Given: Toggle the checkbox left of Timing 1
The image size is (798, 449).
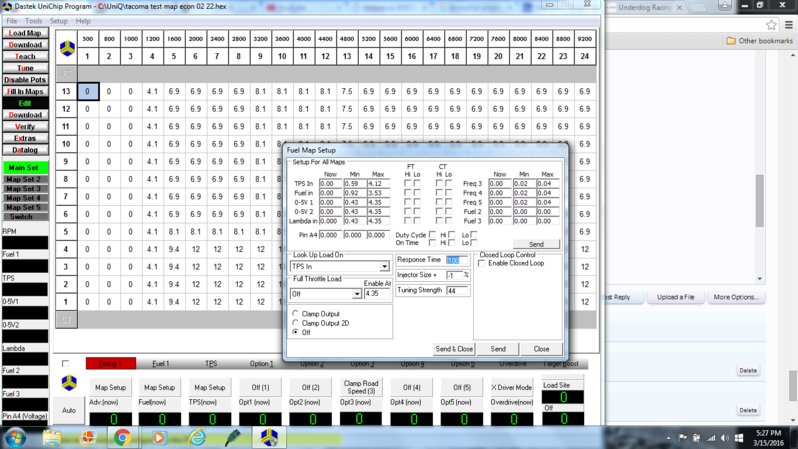Looking at the screenshot, I should [x=65, y=363].
